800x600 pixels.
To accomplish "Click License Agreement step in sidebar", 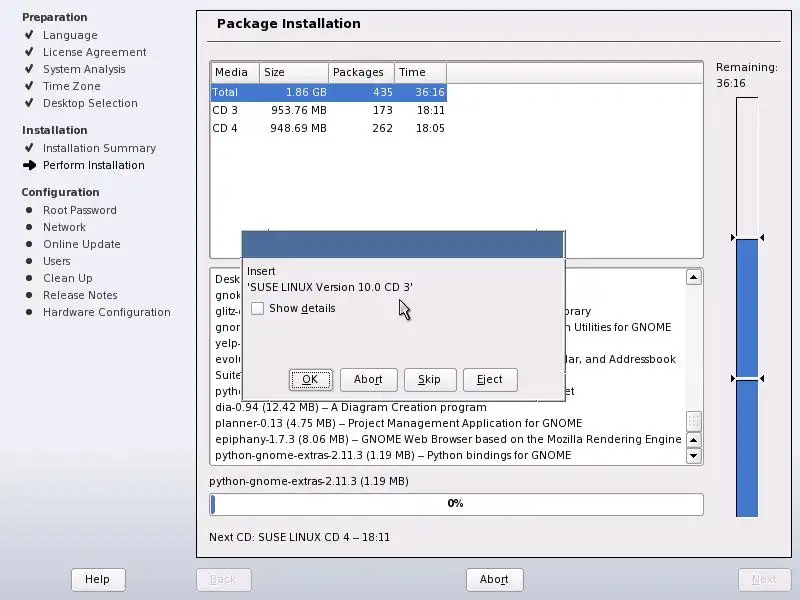I will click(94, 52).
